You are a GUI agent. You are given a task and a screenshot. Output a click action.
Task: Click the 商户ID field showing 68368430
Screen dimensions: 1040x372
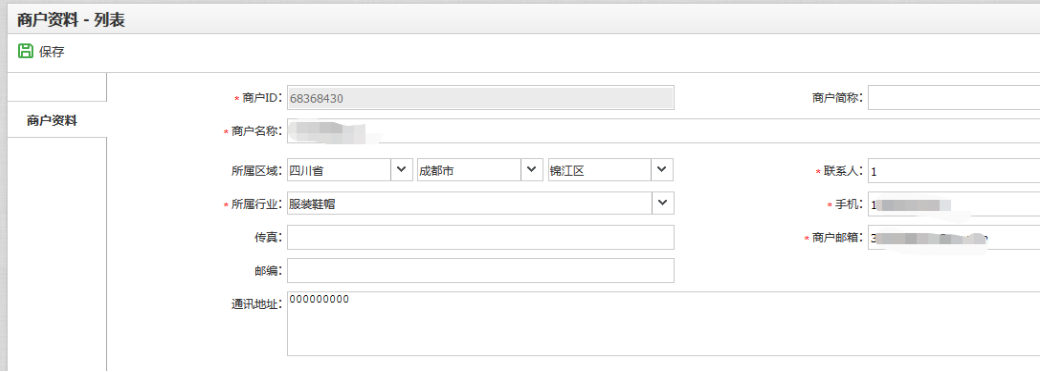tap(481, 97)
